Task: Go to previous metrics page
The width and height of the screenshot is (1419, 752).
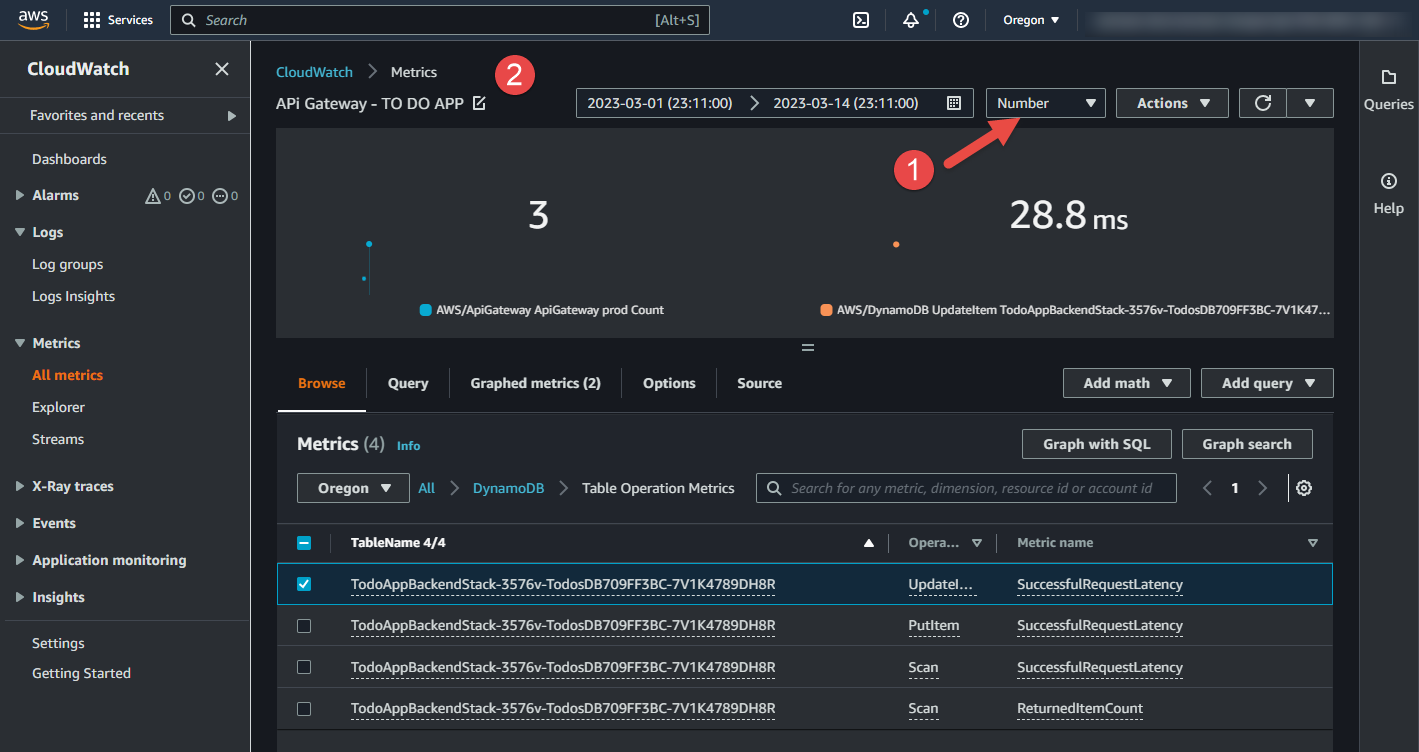Action: [x=1207, y=488]
